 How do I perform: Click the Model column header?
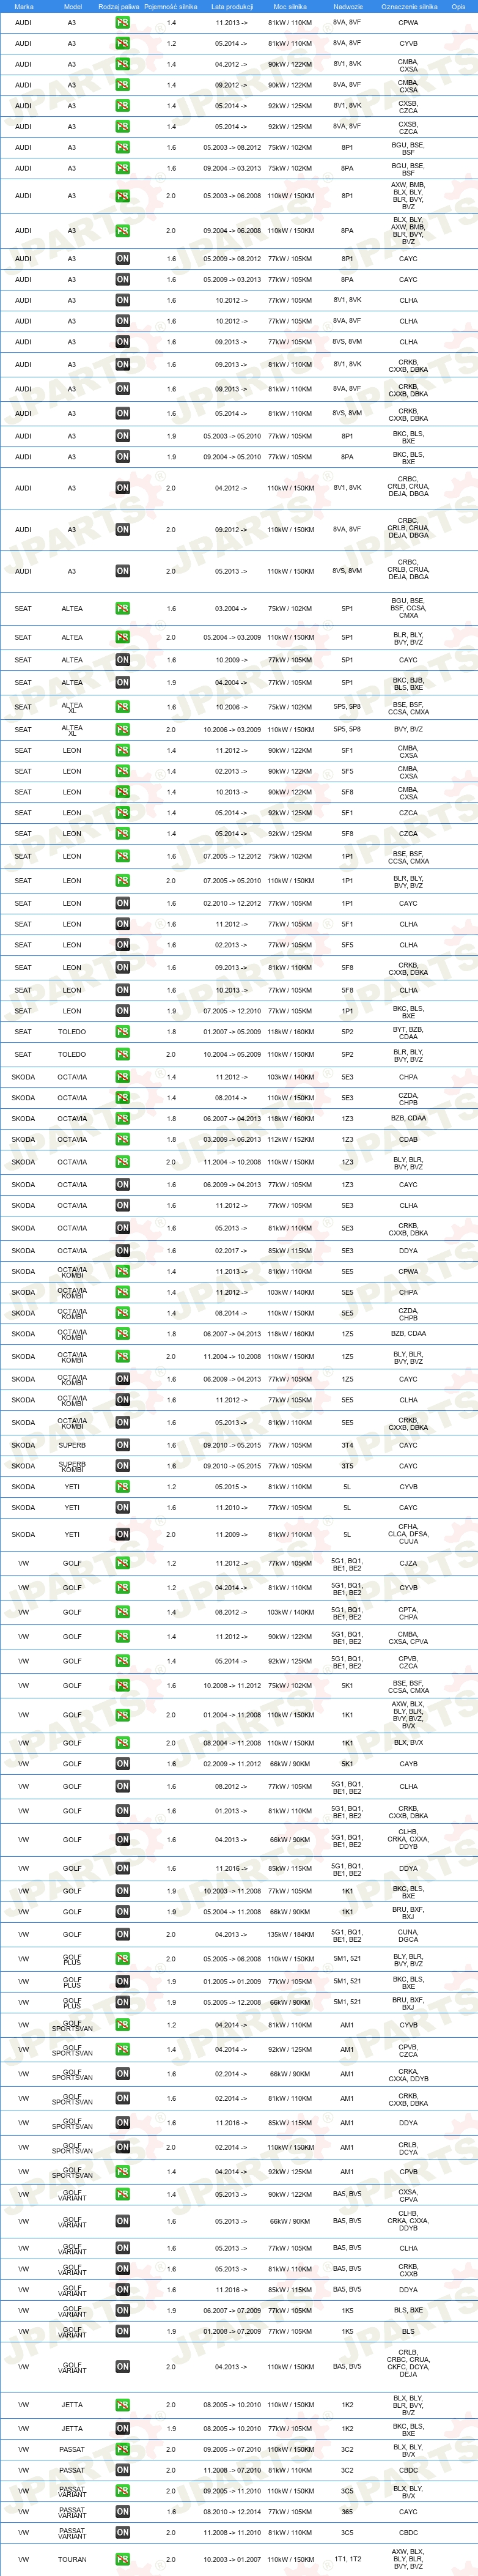(72, 6)
